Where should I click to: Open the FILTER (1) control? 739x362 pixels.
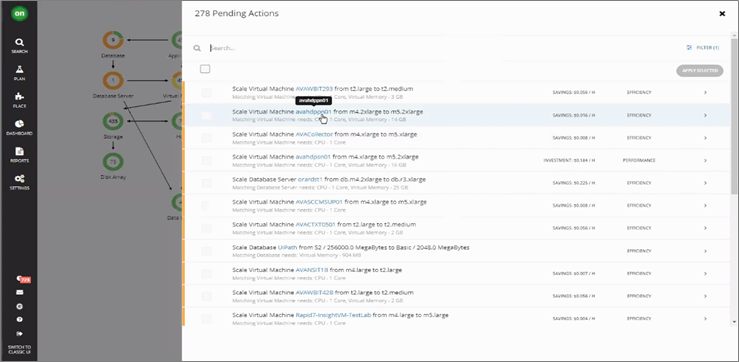pos(703,48)
